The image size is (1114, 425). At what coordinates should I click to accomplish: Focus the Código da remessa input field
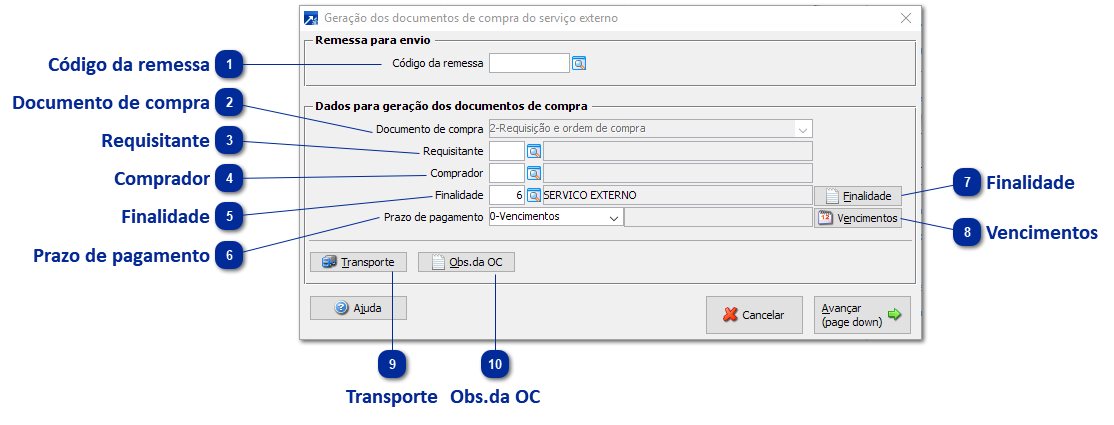pyautogui.click(x=528, y=63)
